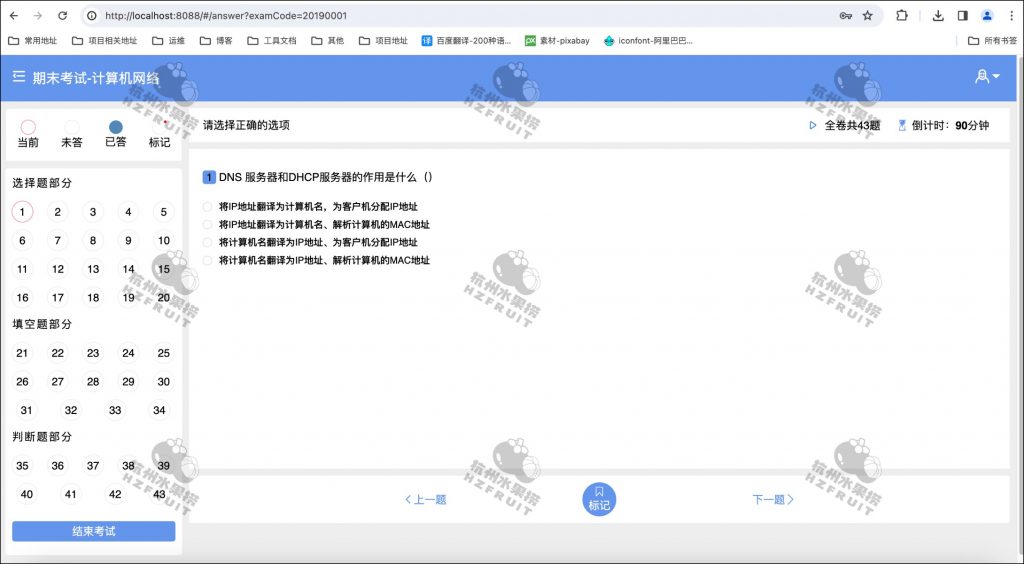Open the 工具文档 bookmark folder
This screenshot has height=564, width=1024.
pyautogui.click(x=272, y=40)
